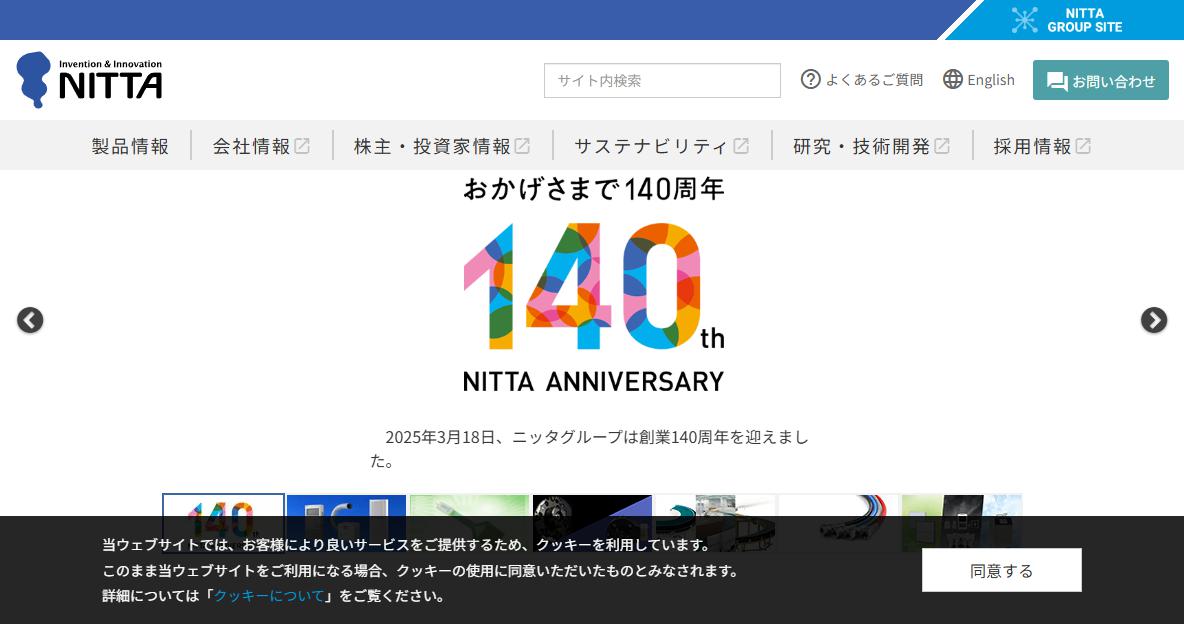Open the クッキーについて link

(x=269, y=595)
